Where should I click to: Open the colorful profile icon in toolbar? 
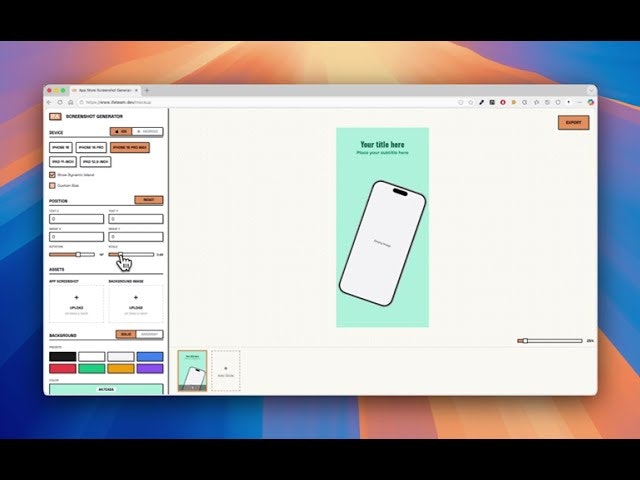click(x=591, y=102)
